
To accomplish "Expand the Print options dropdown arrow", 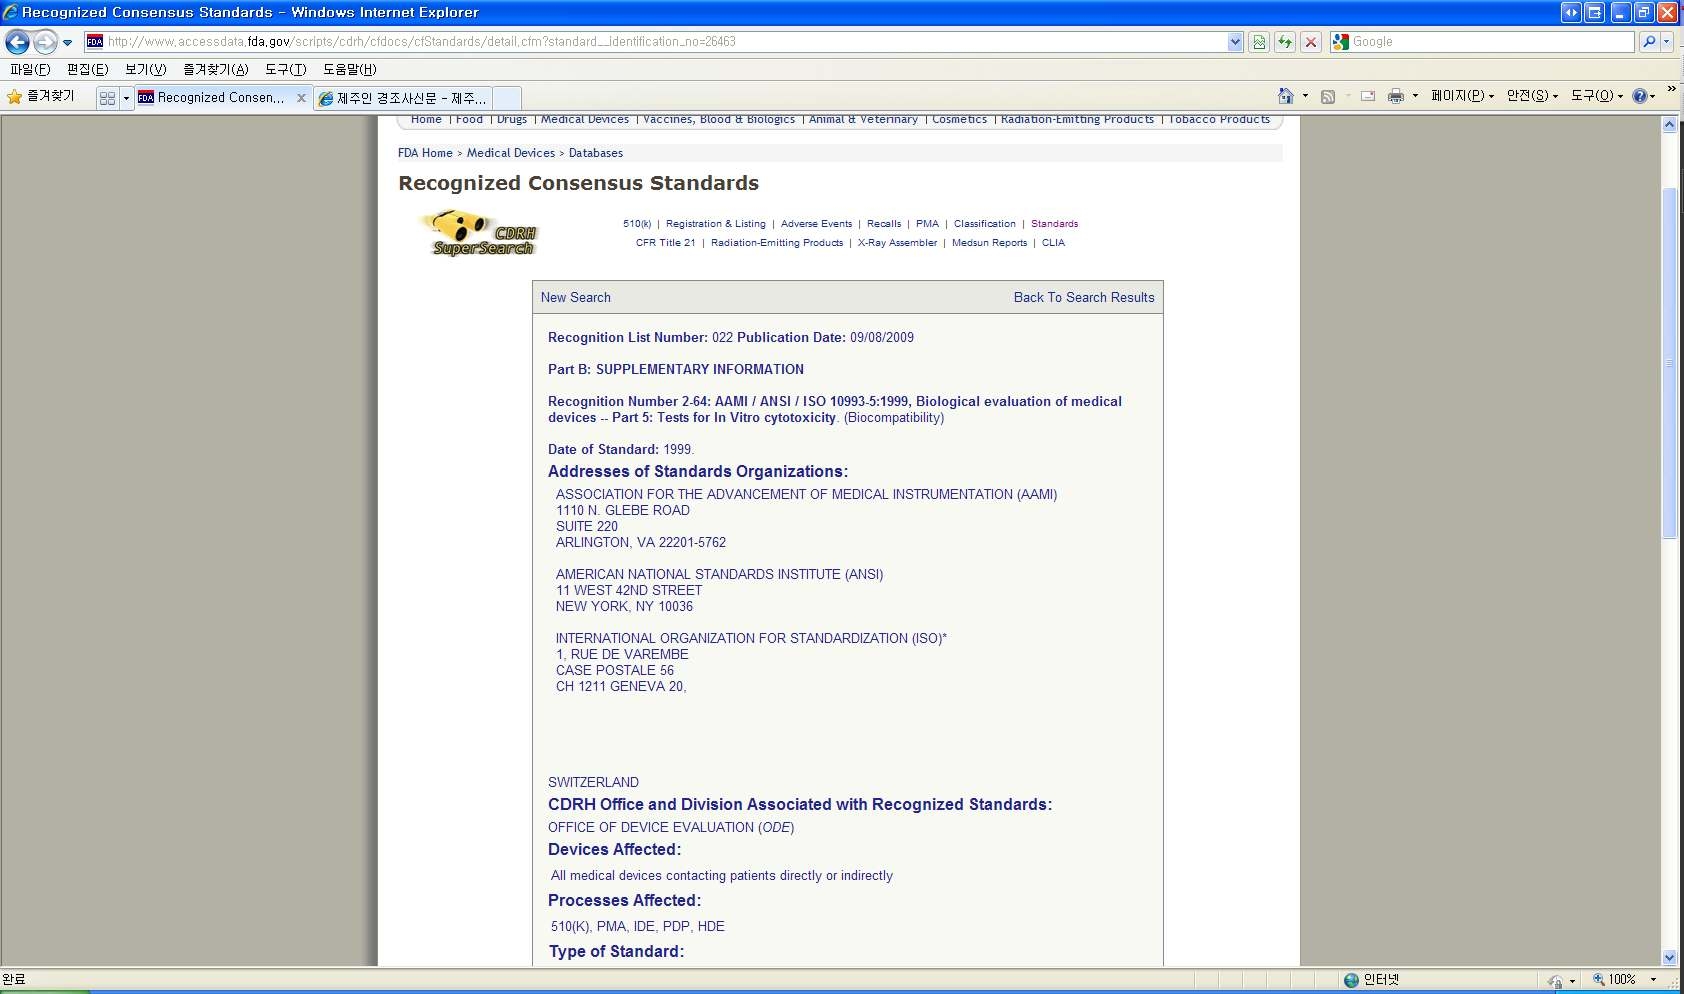I will tap(1415, 96).
